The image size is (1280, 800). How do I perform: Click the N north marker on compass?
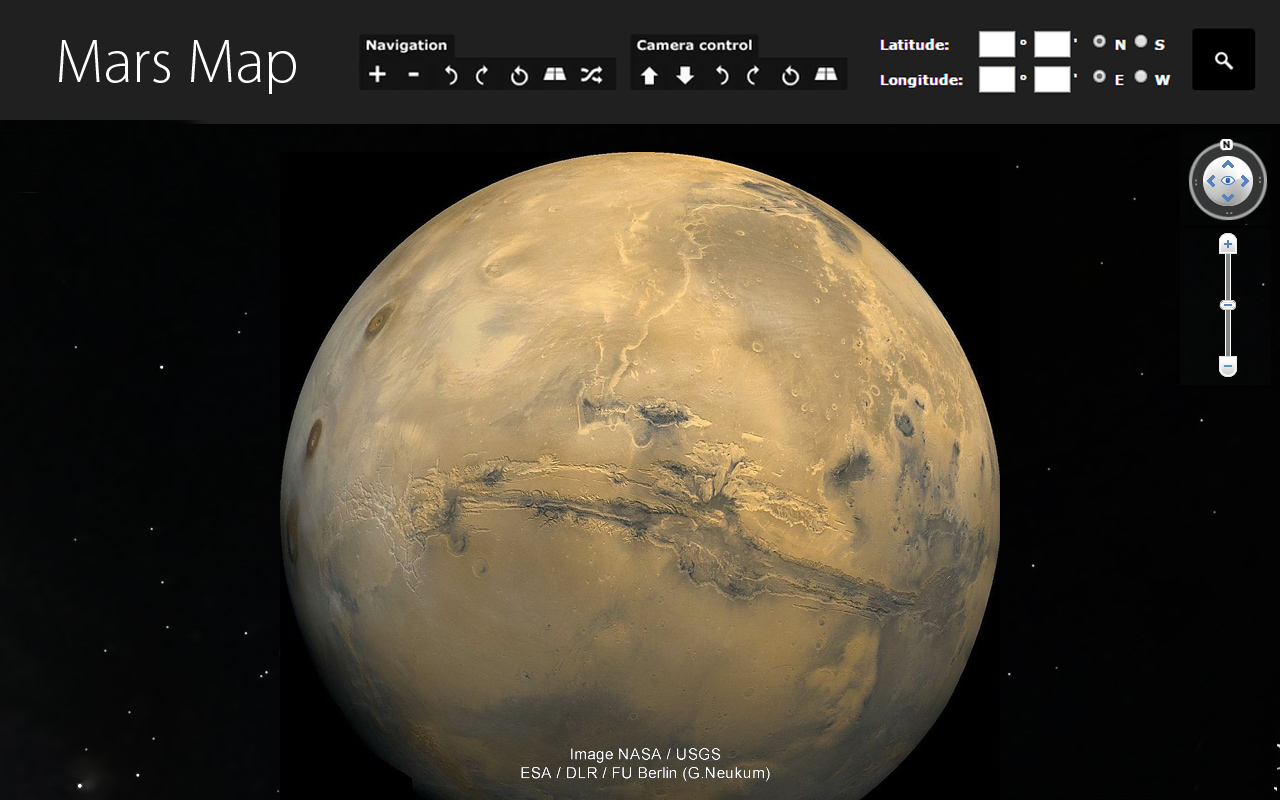[x=1227, y=145]
